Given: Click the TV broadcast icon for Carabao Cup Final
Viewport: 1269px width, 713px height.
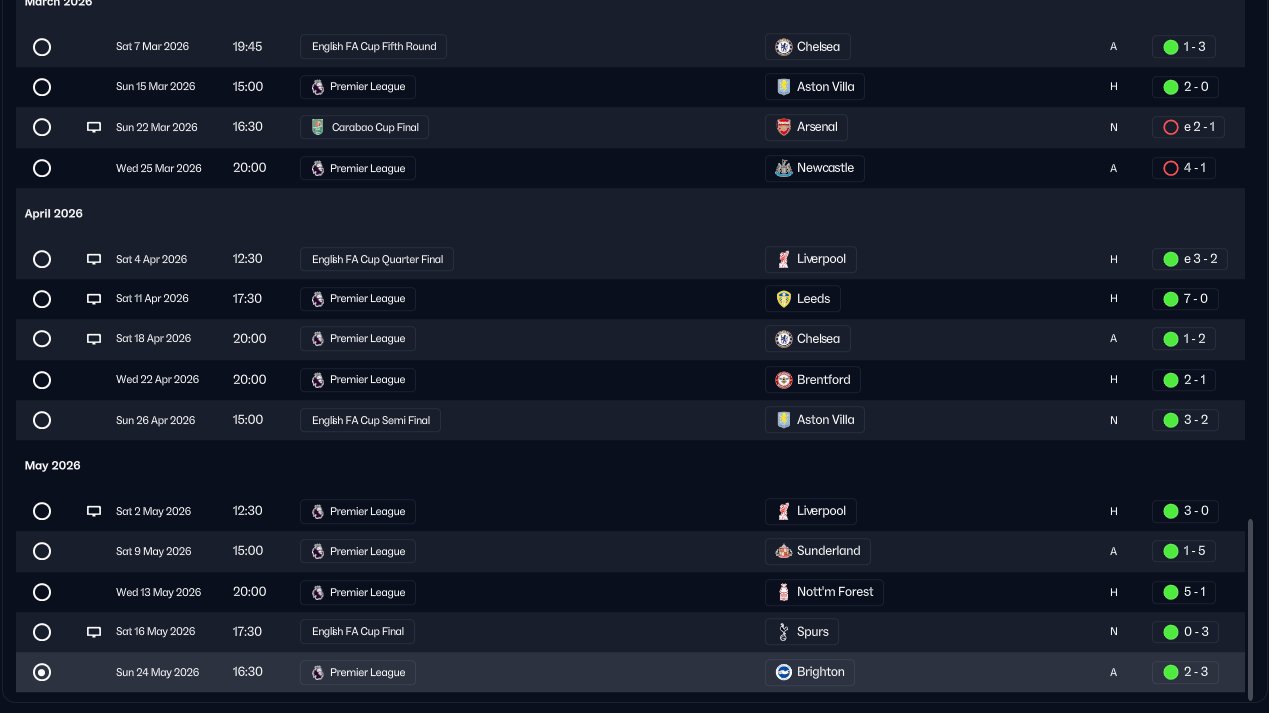Looking at the screenshot, I should 94,127.
